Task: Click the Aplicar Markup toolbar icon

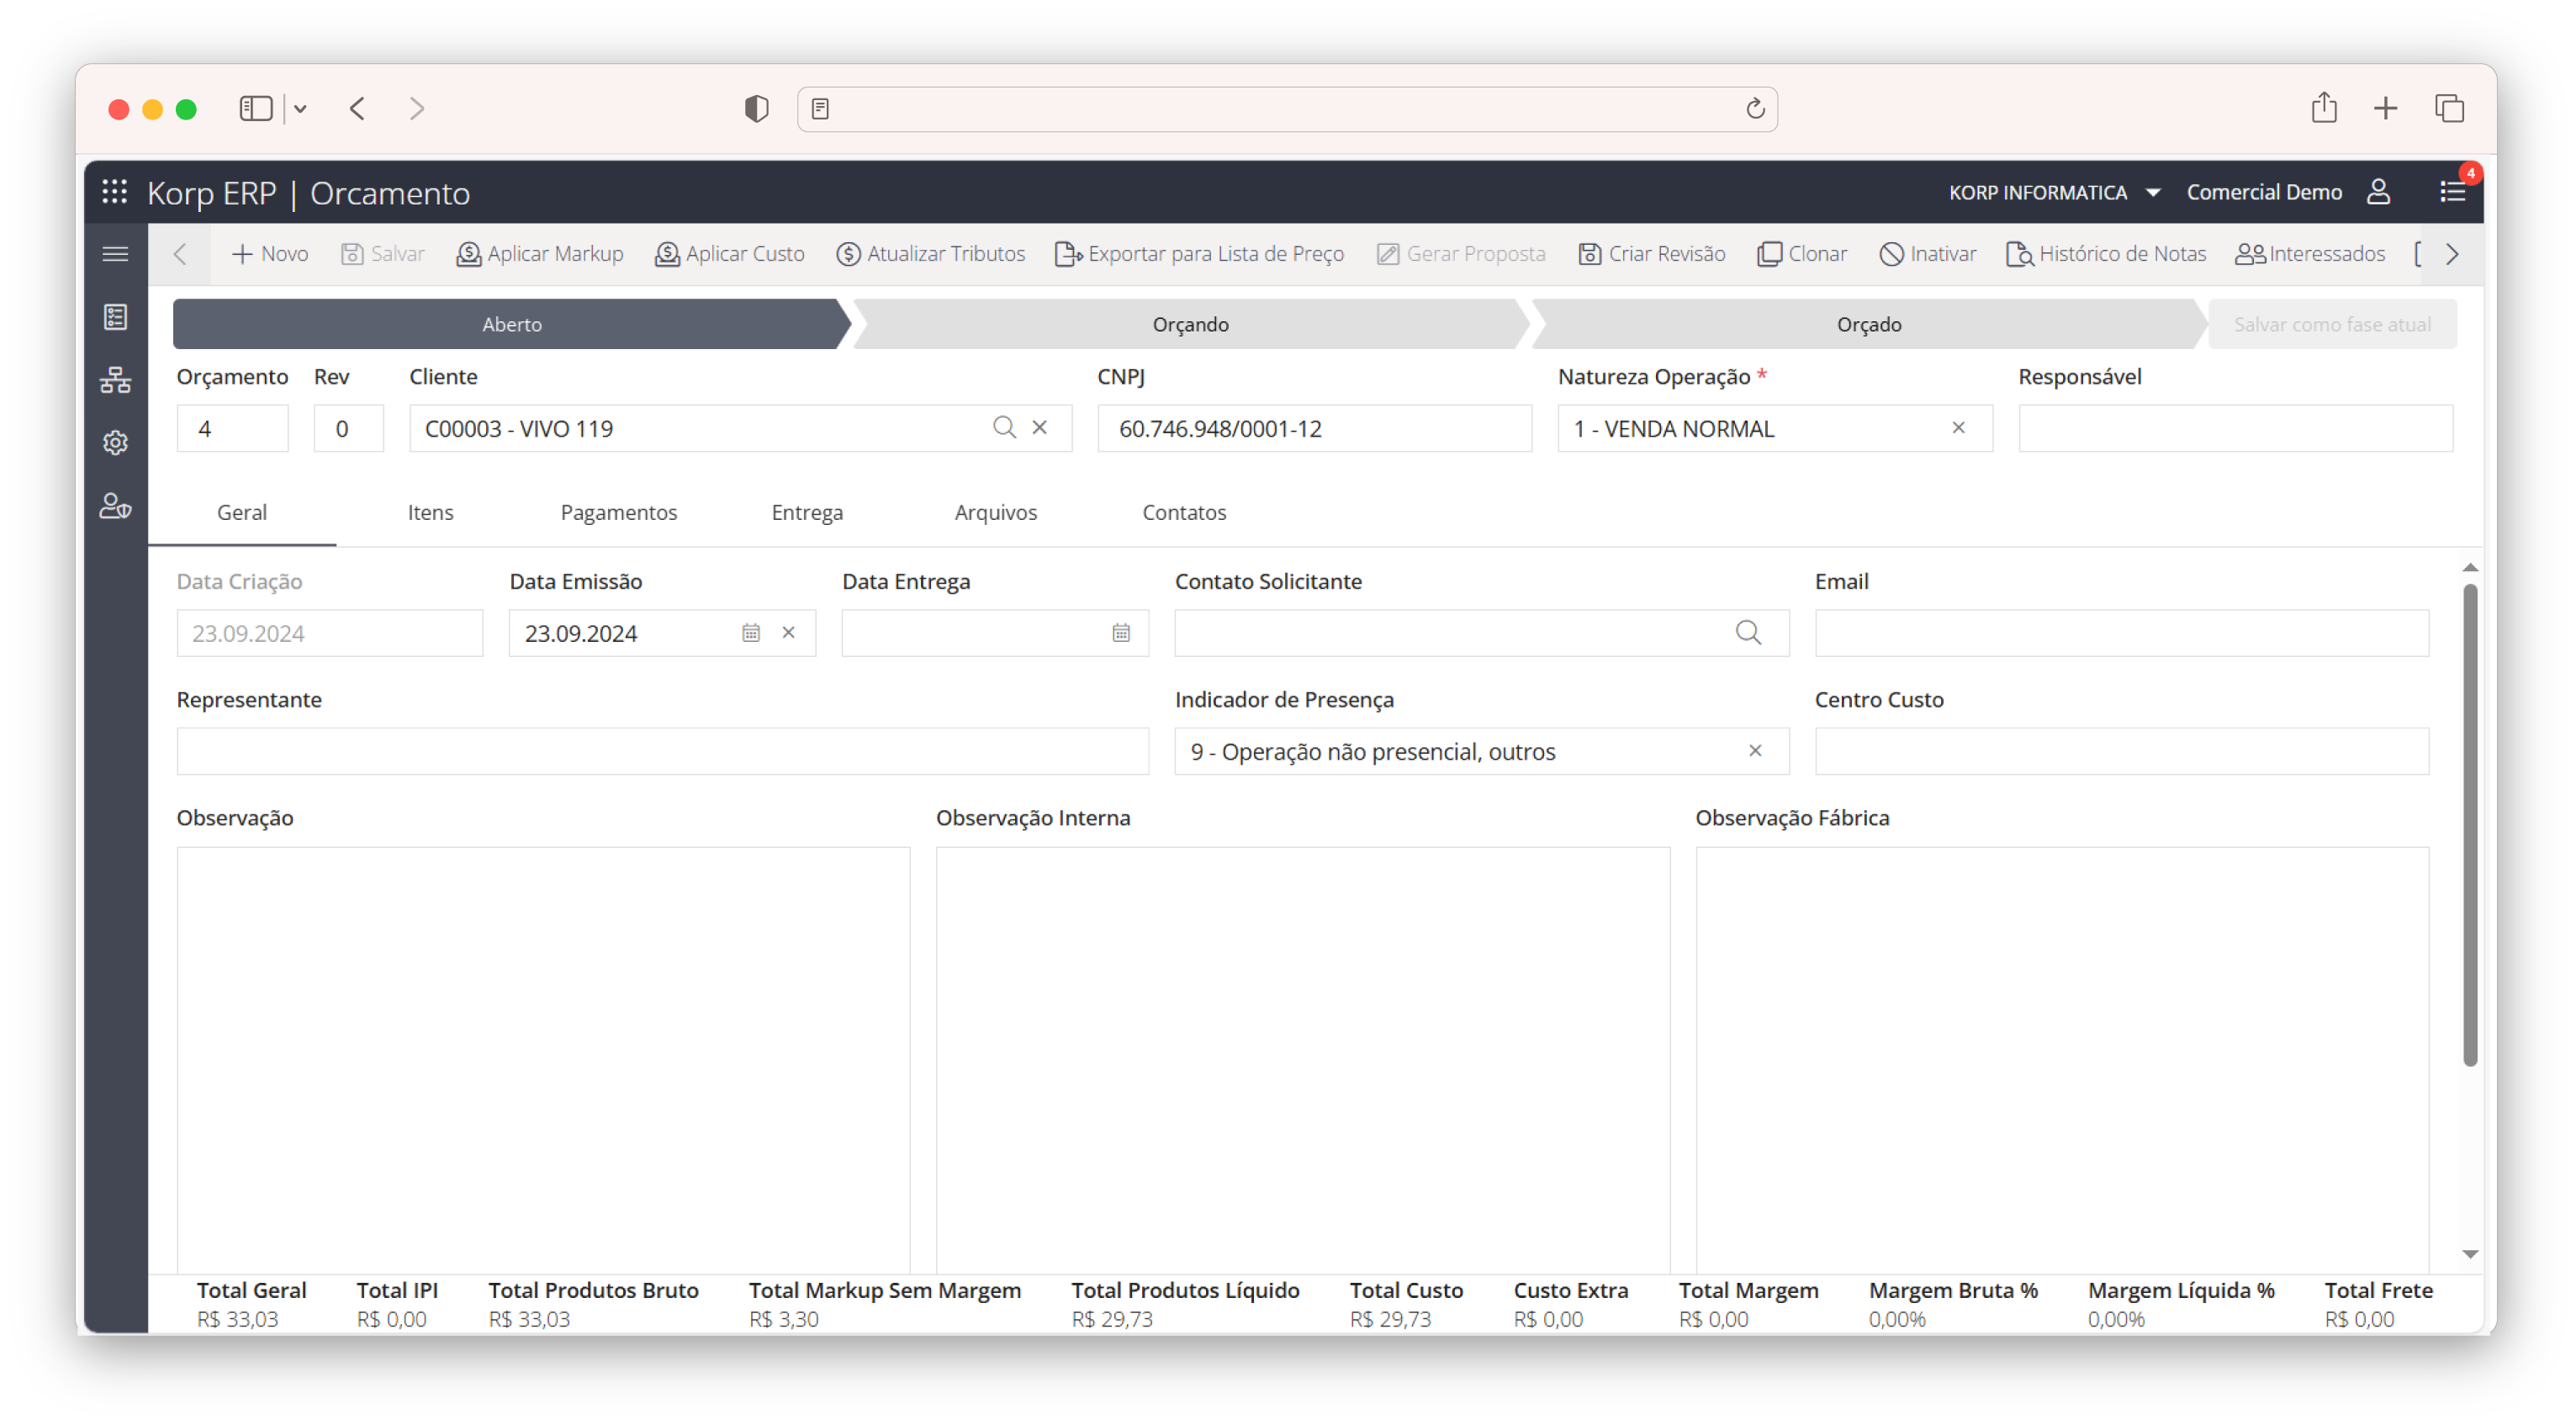Action: [468, 254]
